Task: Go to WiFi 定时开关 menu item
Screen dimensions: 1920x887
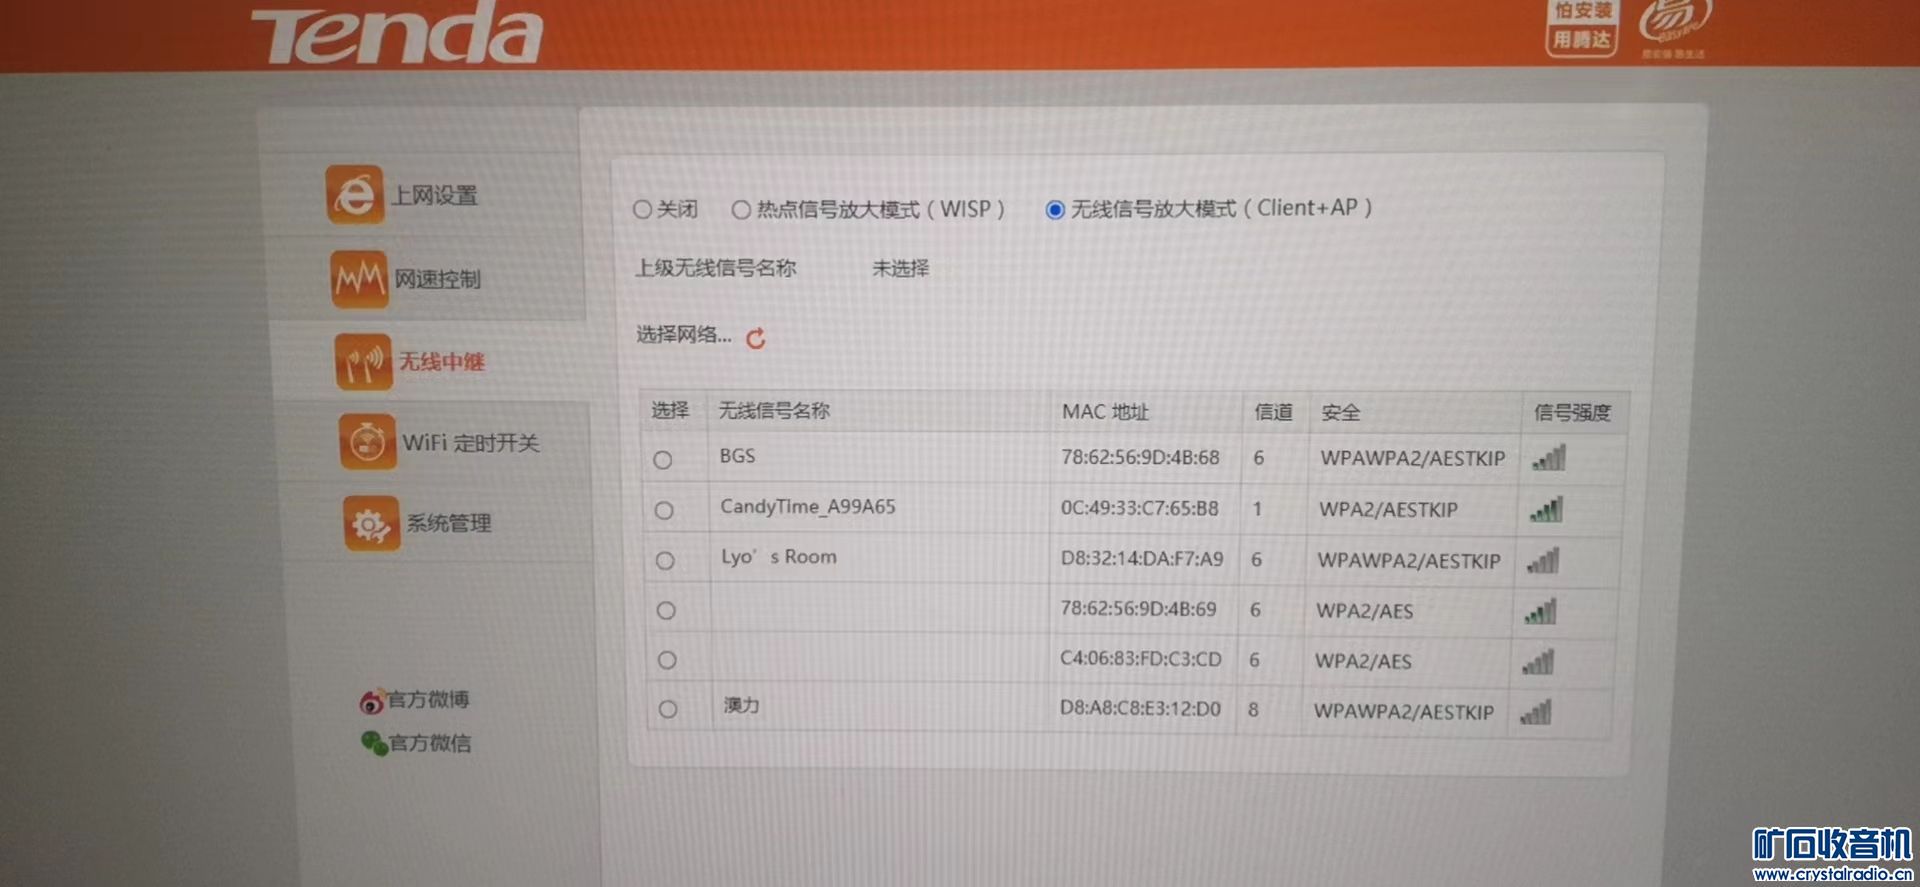Action: point(471,443)
